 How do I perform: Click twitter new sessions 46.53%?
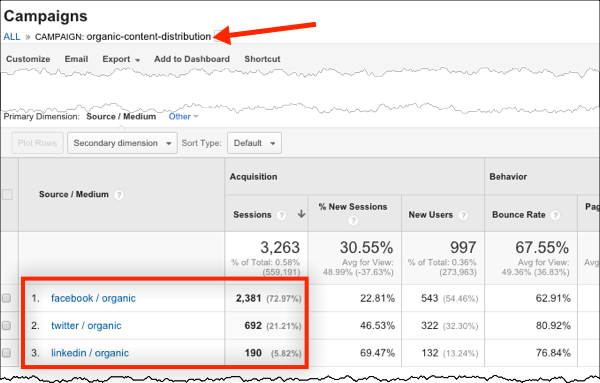point(377,326)
